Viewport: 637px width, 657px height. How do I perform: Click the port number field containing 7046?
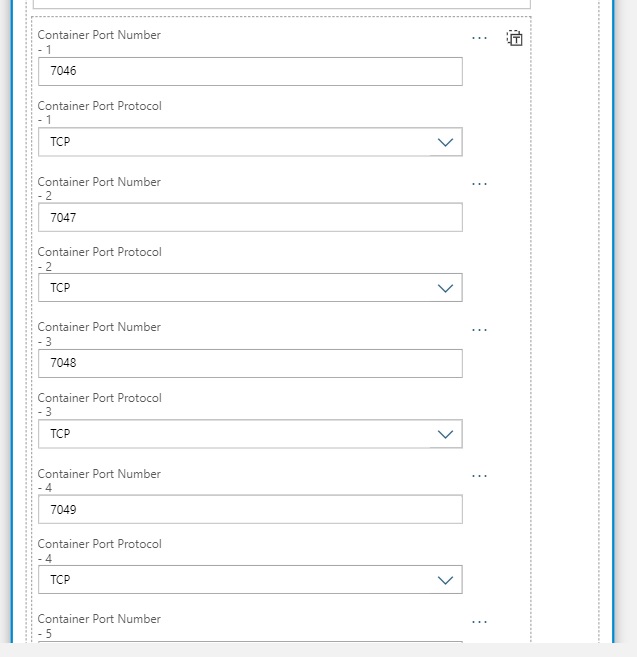(x=250, y=71)
